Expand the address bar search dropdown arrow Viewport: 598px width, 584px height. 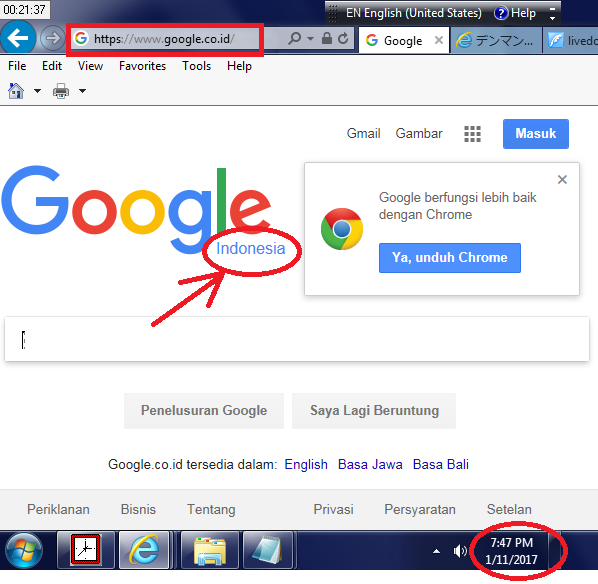coord(310,39)
